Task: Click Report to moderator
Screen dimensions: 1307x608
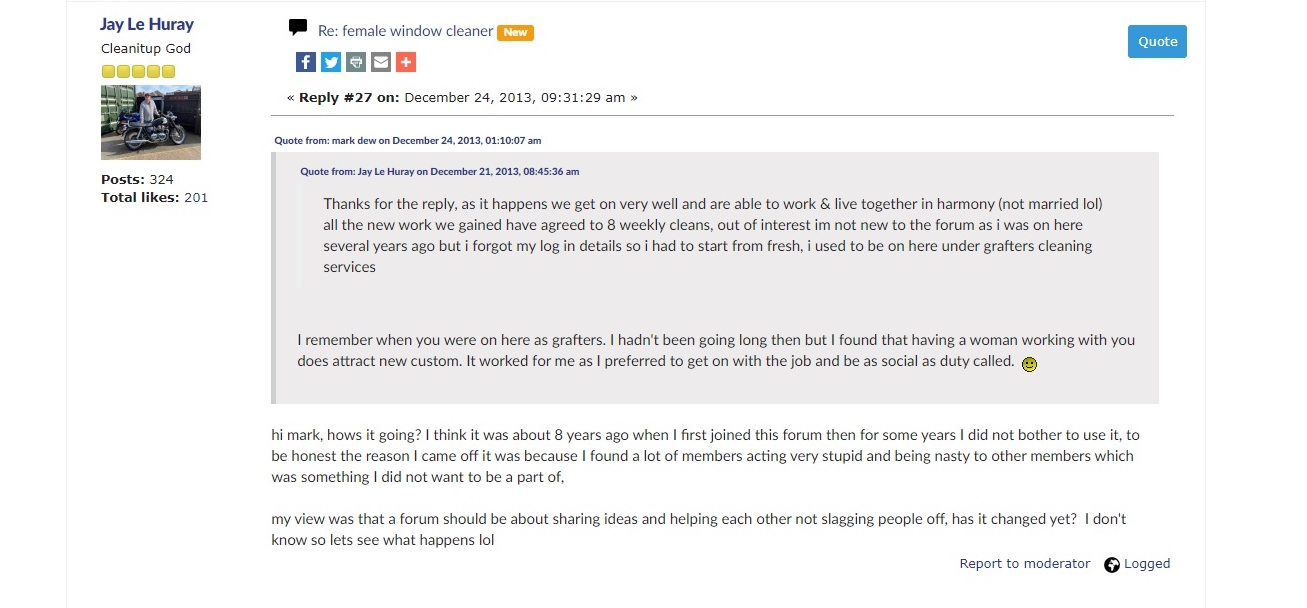Action: coord(1024,564)
